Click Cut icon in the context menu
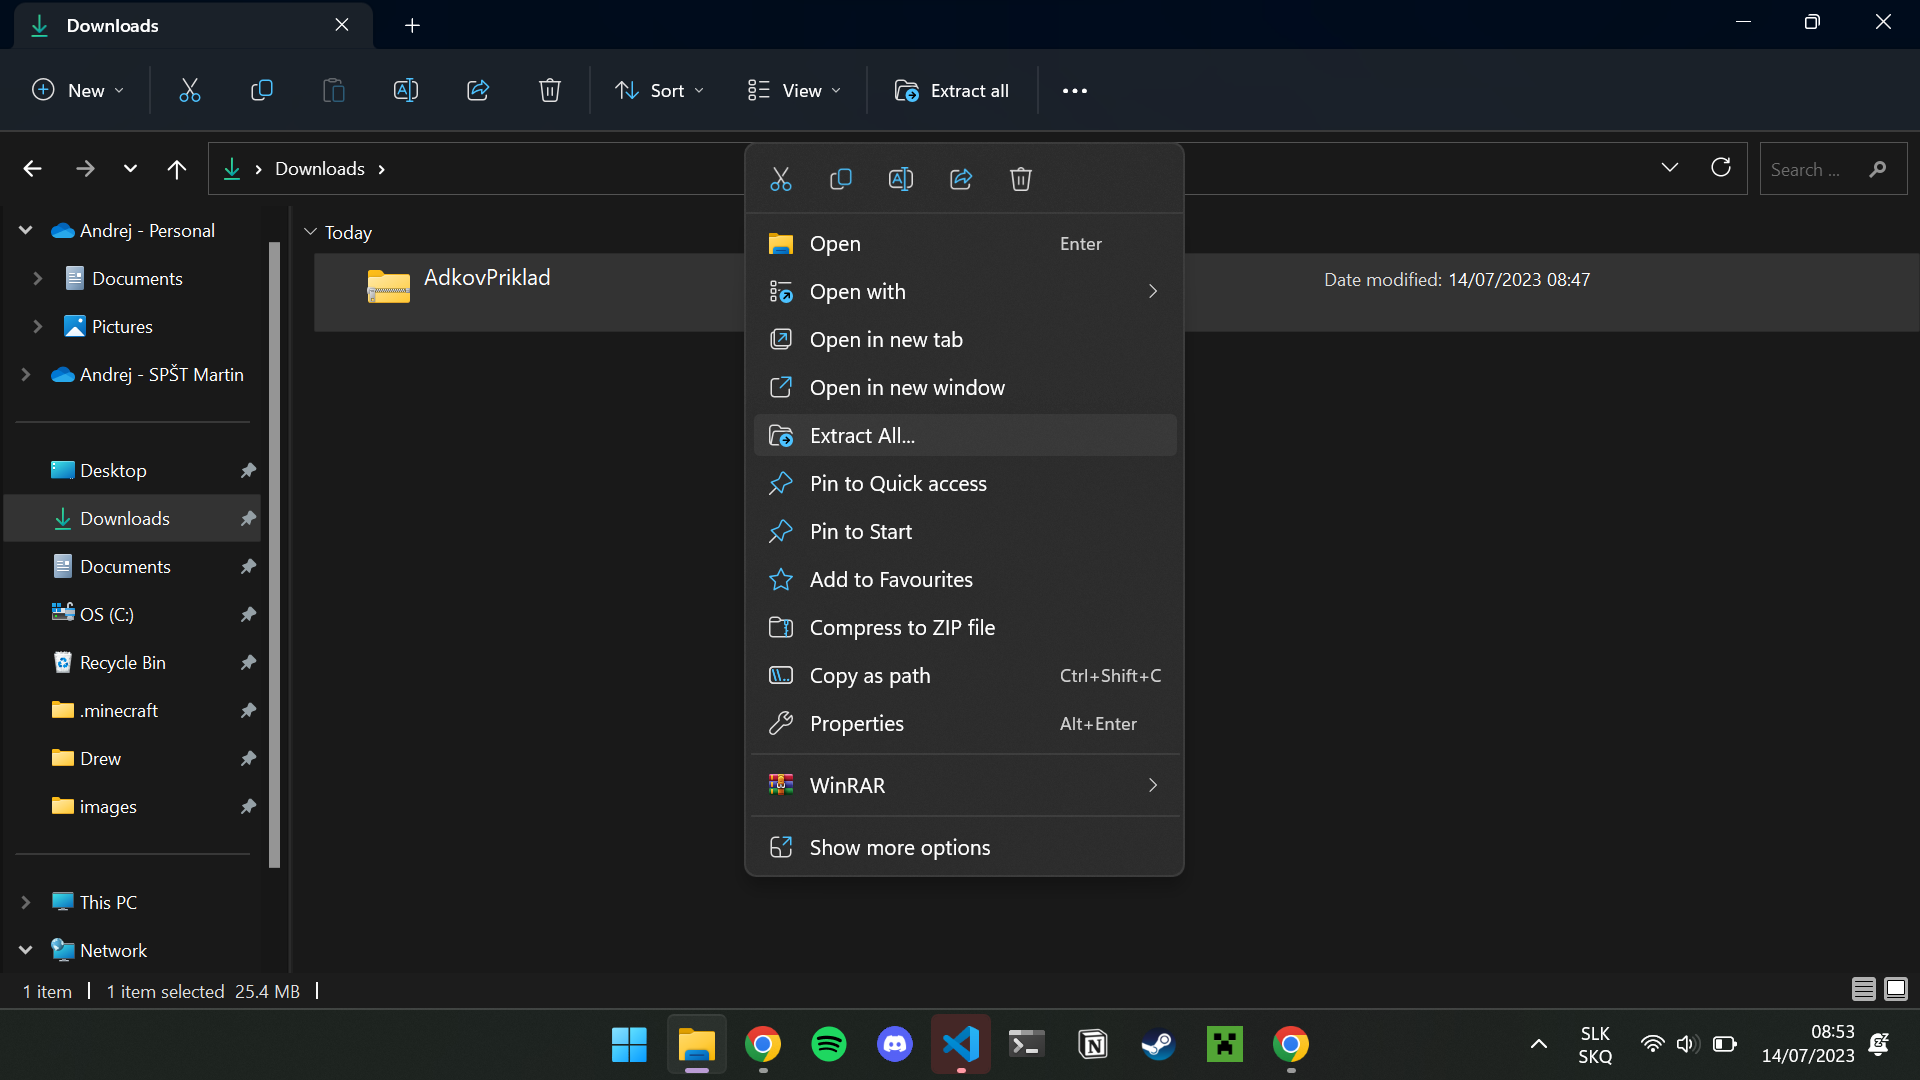This screenshot has width=1920, height=1080. pos(780,179)
